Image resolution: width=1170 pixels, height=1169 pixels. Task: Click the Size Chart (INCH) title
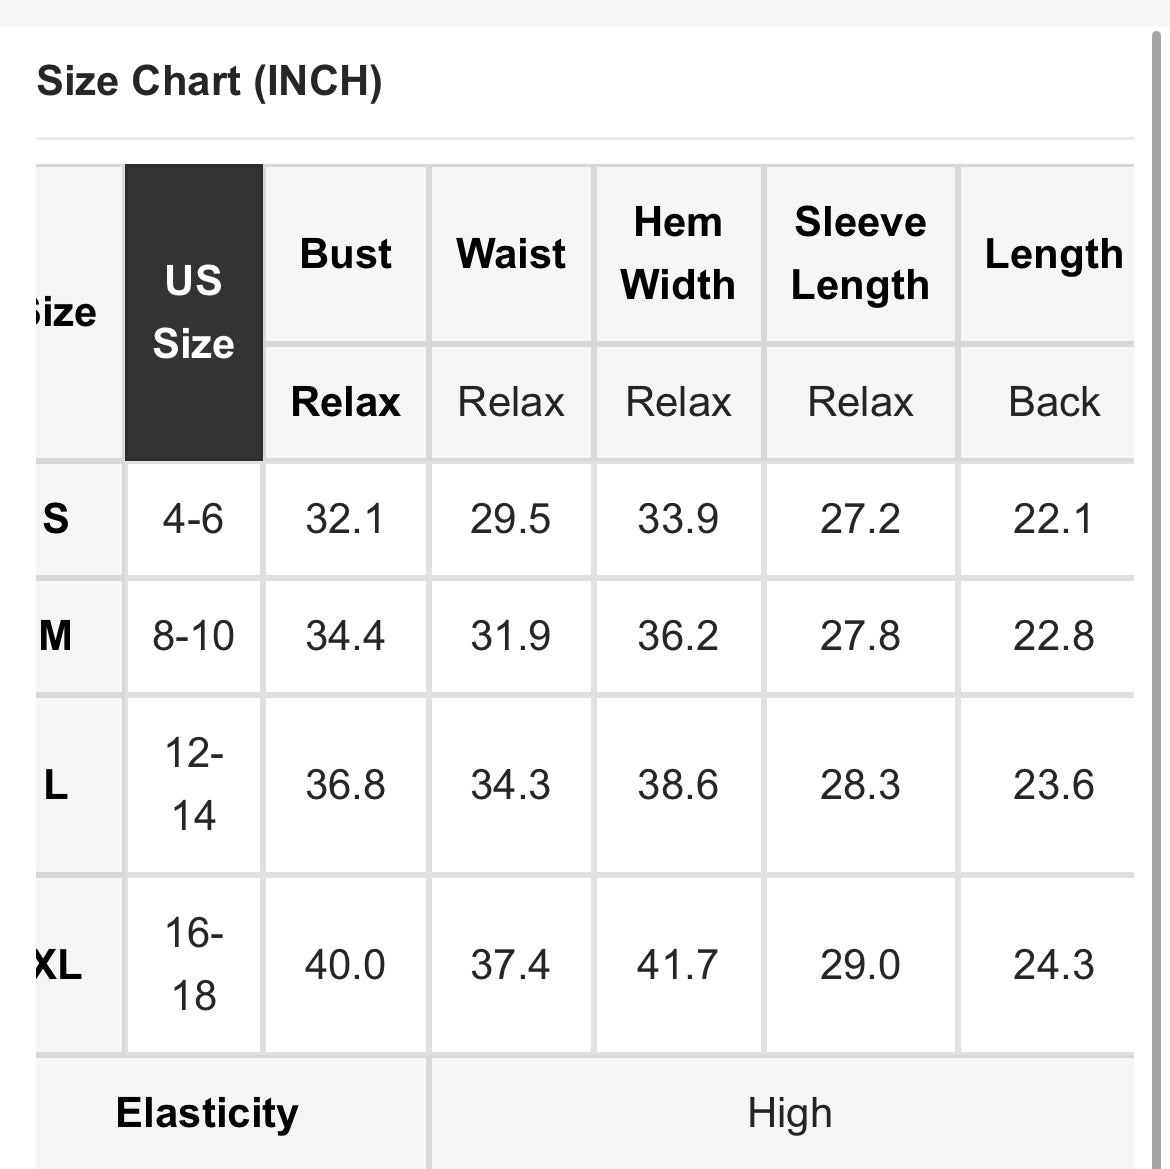[209, 81]
